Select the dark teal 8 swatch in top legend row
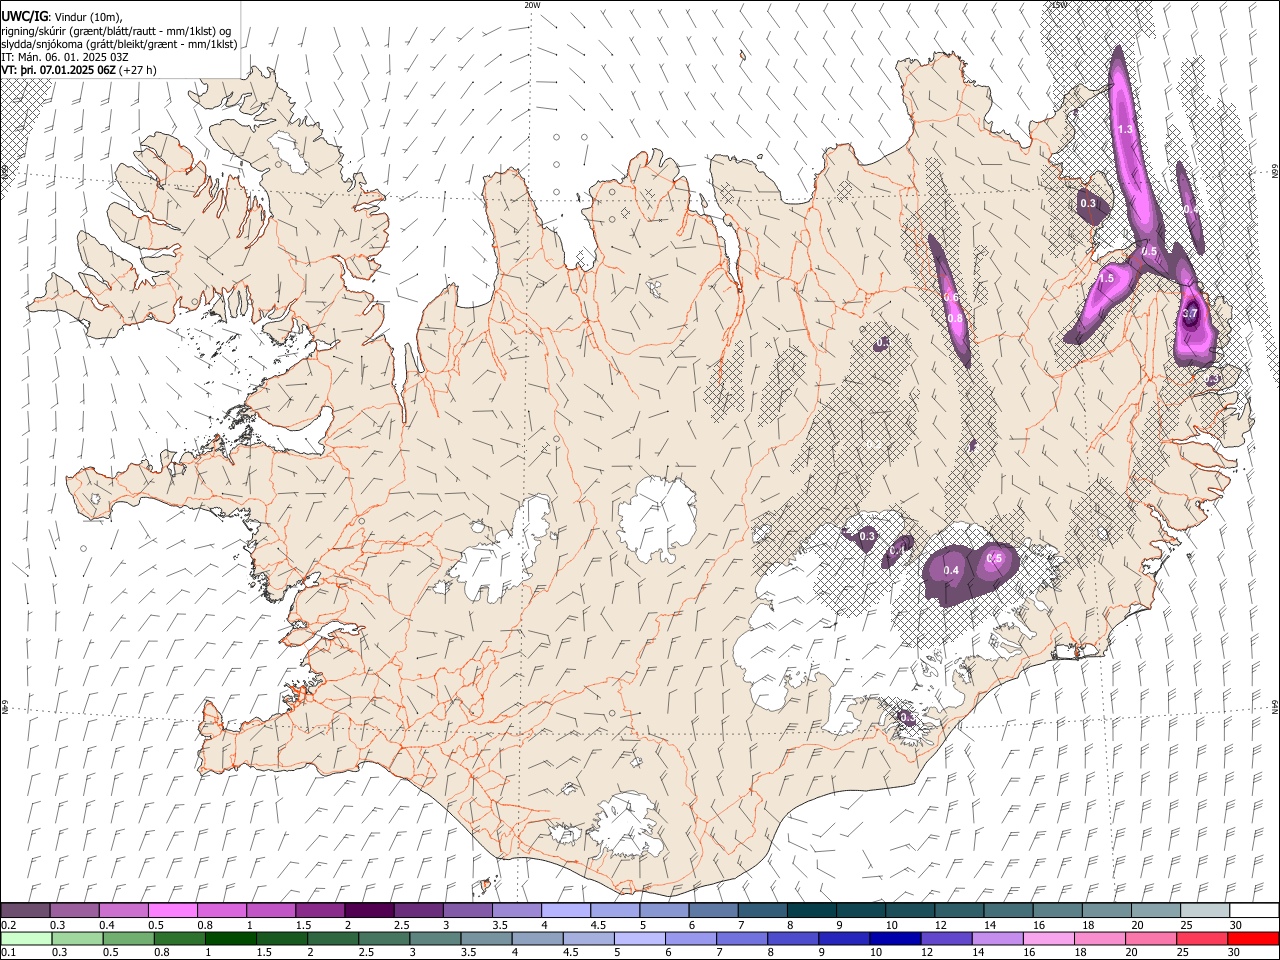This screenshot has width=1280, height=960. click(x=811, y=910)
